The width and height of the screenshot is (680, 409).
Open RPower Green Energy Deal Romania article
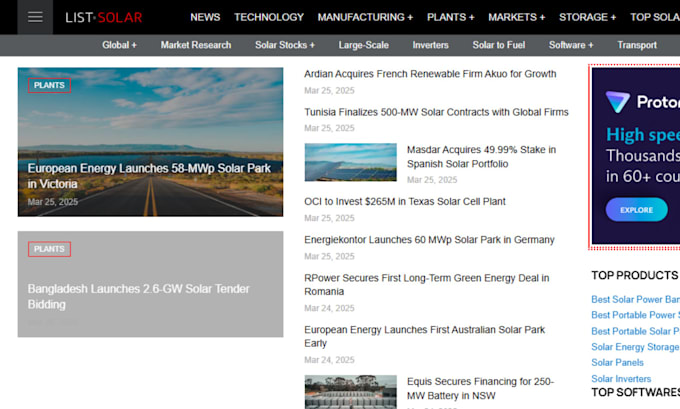tap(427, 285)
